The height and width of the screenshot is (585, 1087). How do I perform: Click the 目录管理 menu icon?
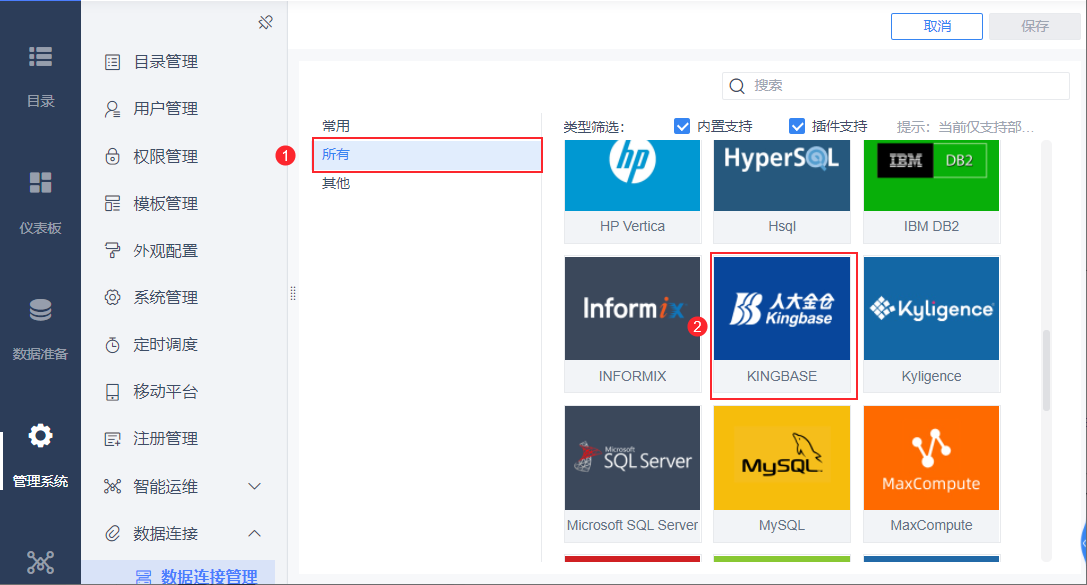(112, 62)
